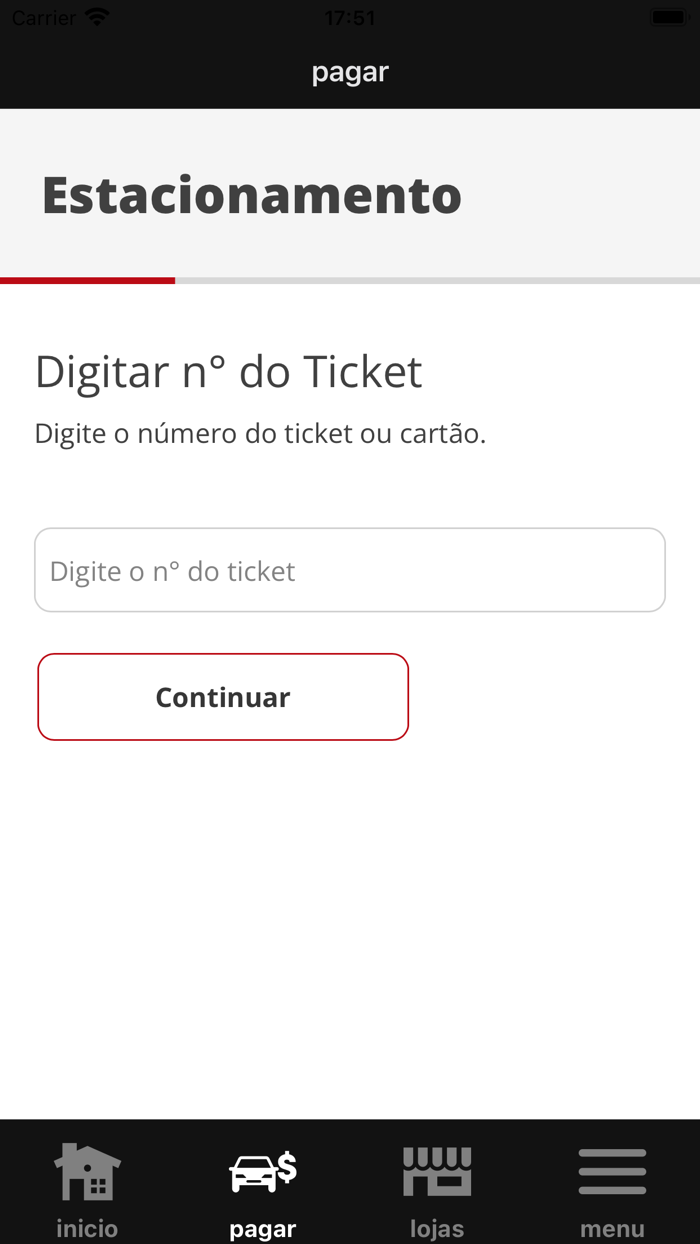Tap the menu label in bottom bar
Image resolution: width=700 pixels, height=1244 pixels.
[612, 1228]
